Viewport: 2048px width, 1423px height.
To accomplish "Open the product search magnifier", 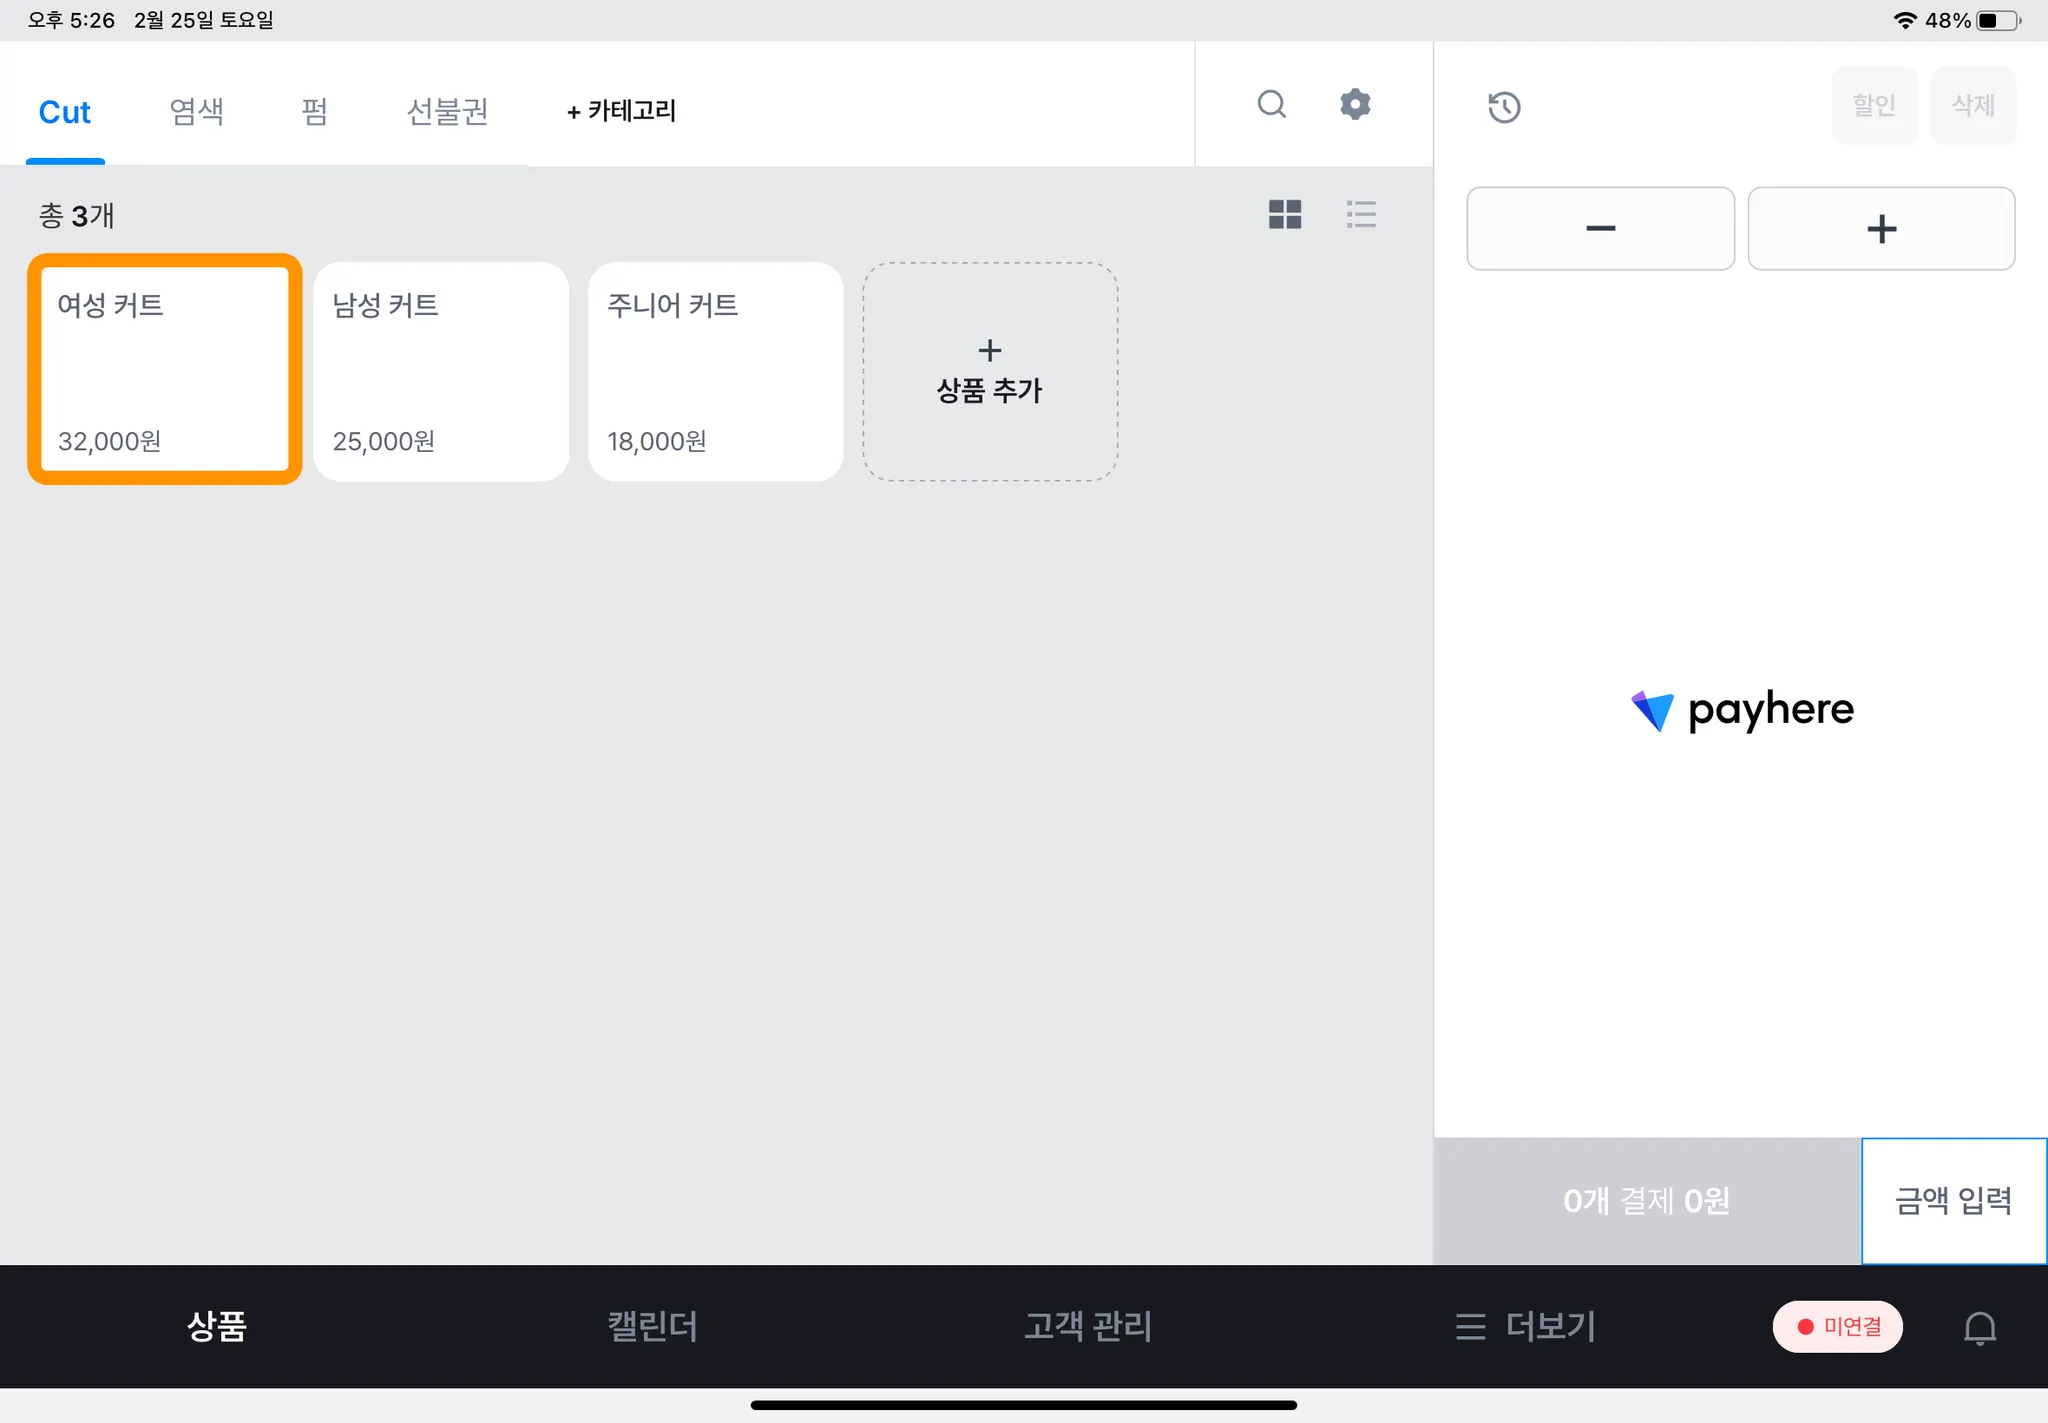I will (x=1271, y=104).
